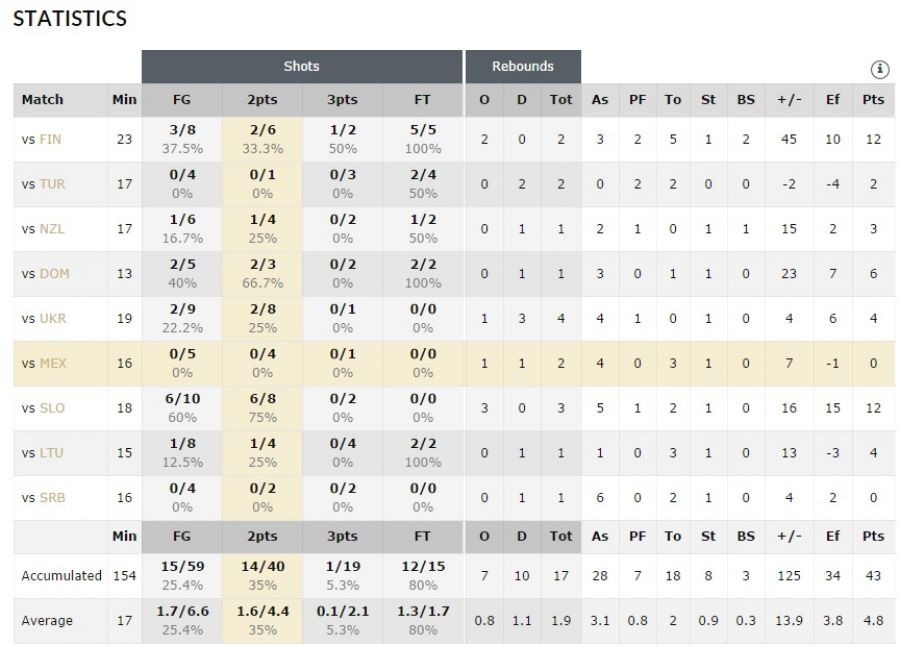Open the SRB match link
The image size is (900, 646).
click(x=51, y=497)
